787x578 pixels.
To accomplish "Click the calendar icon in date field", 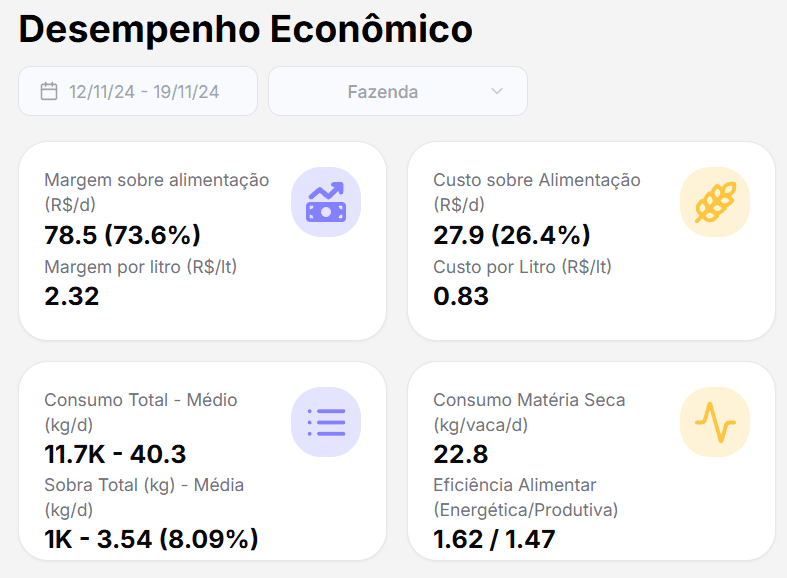I will click(49, 92).
